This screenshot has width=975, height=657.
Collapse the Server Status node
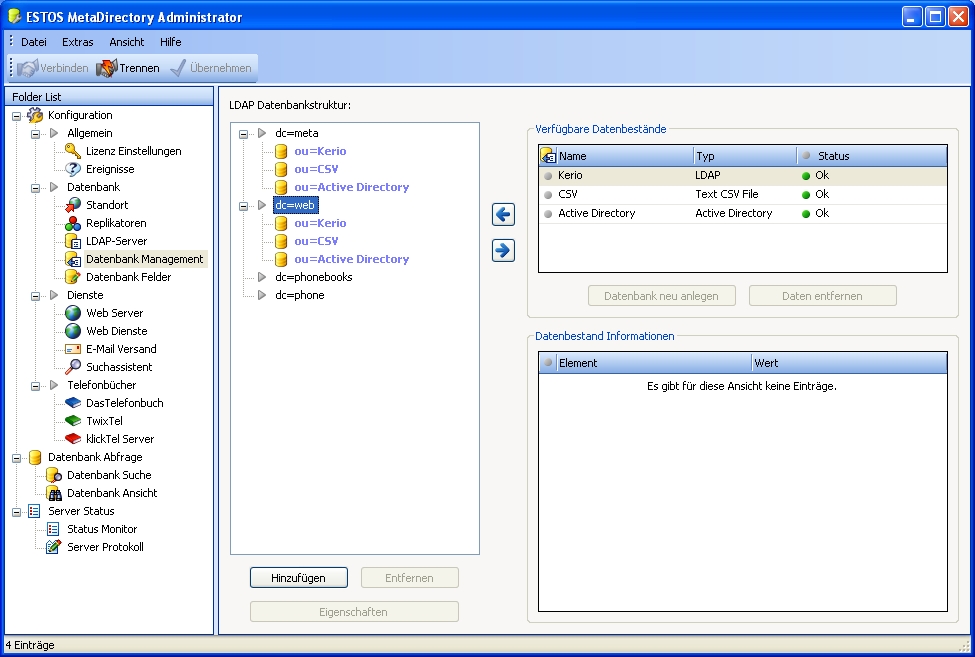(17, 513)
